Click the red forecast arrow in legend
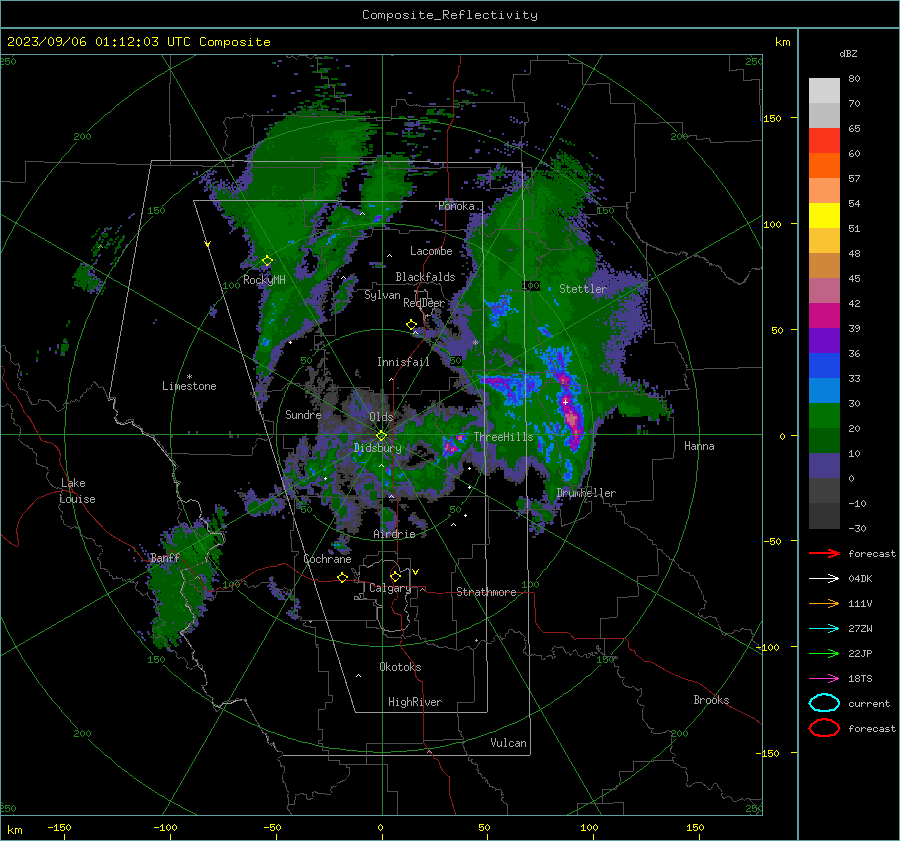 [x=824, y=553]
